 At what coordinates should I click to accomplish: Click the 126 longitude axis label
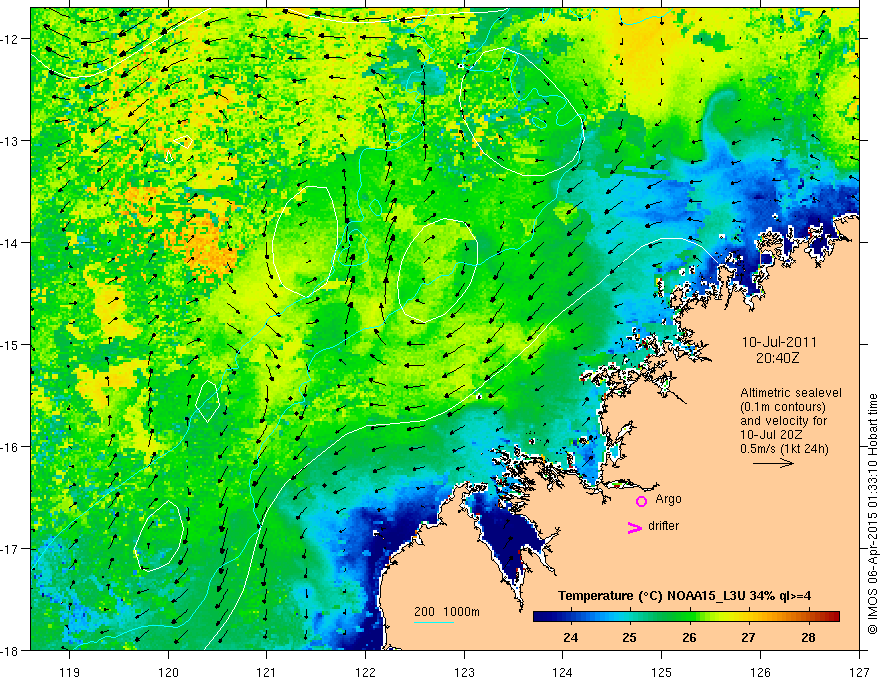(x=760, y=672)
